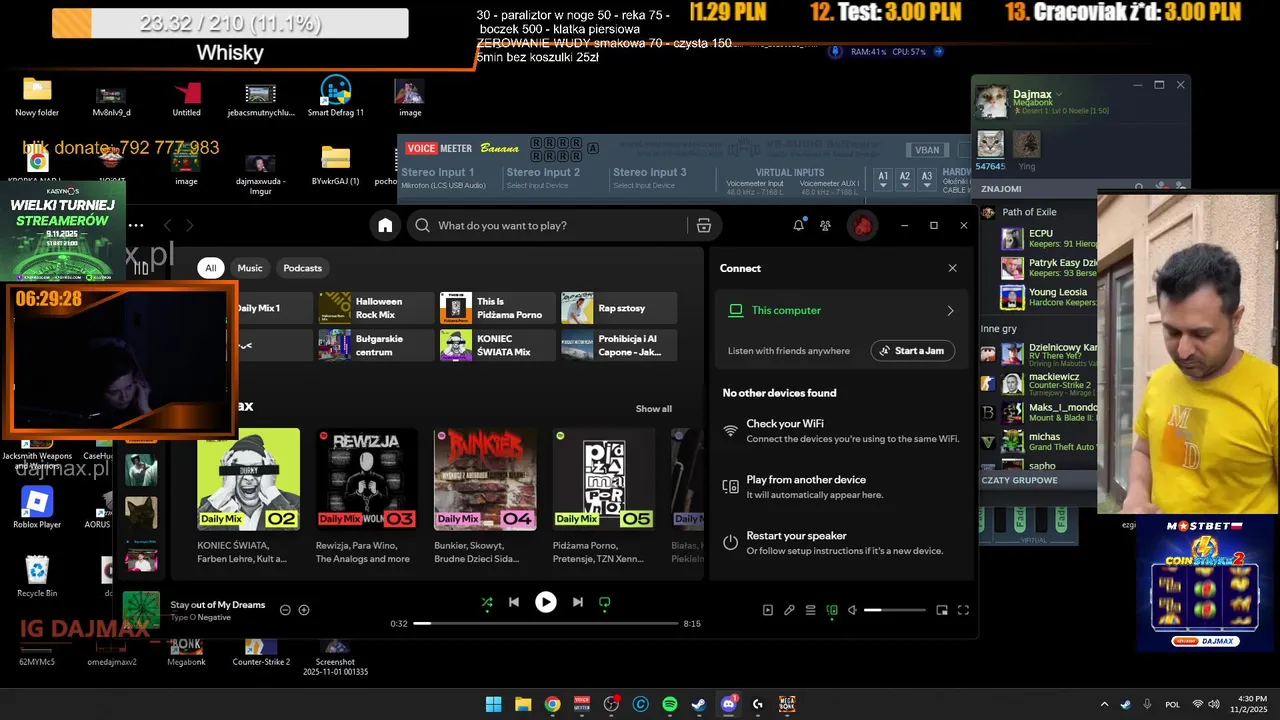
Task: Open the Daily Mix 05 card
Action: pyautogui.click(x=604, y=497)
